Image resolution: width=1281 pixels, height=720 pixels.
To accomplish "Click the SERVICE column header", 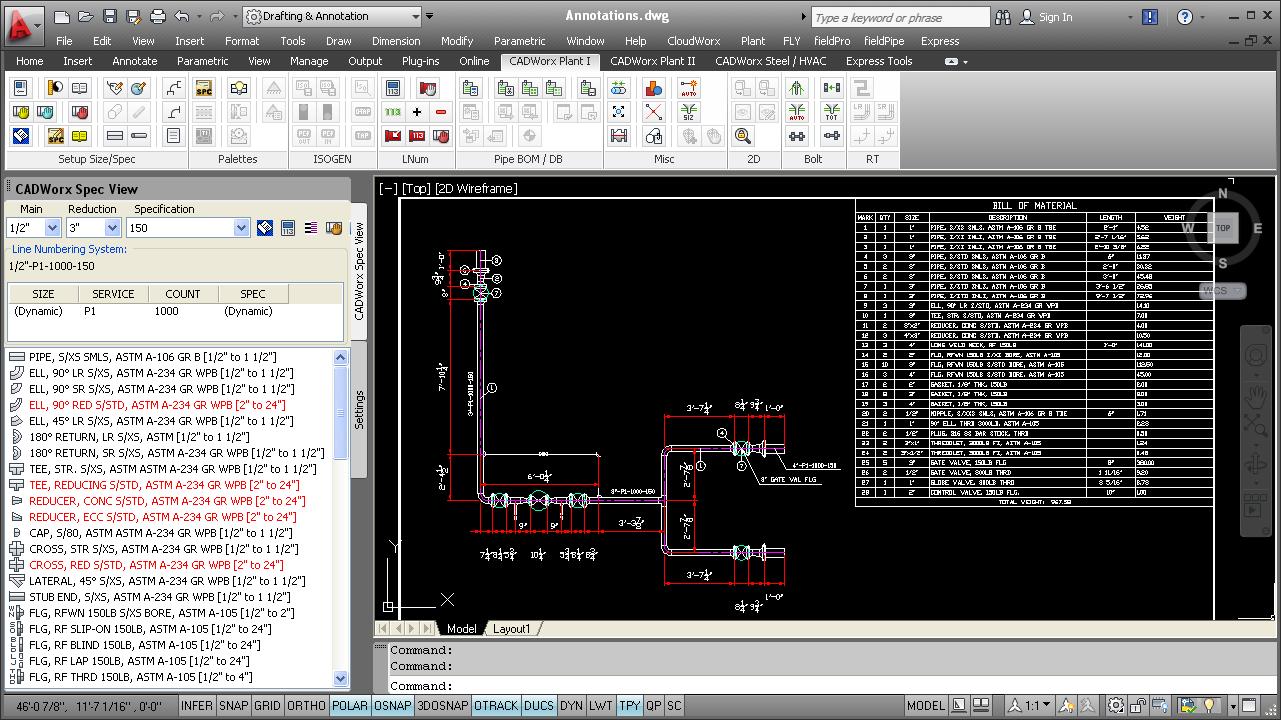I will click(113, 294).
